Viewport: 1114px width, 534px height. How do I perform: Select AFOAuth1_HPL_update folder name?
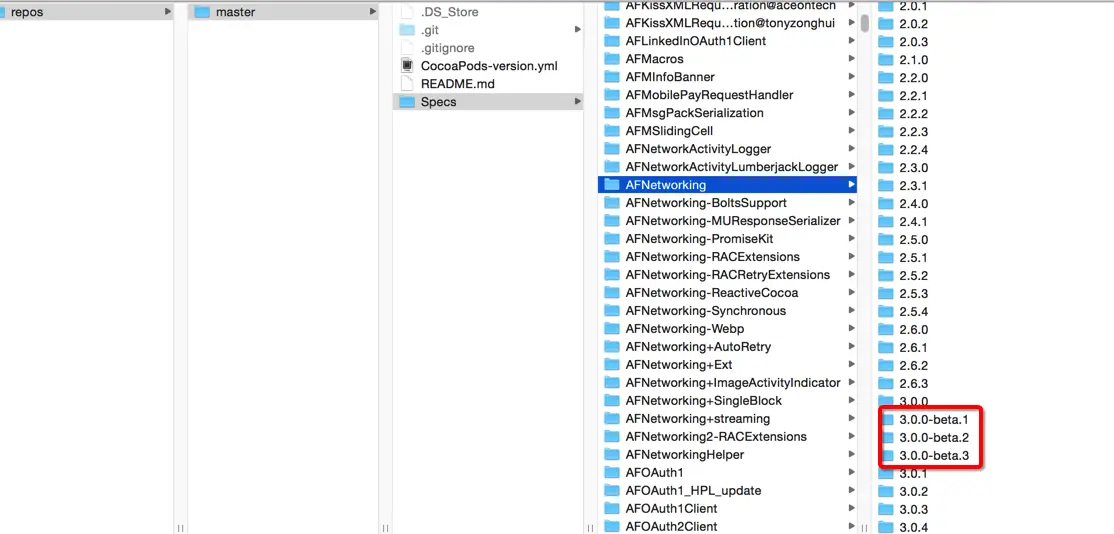(x=693, y=491)
